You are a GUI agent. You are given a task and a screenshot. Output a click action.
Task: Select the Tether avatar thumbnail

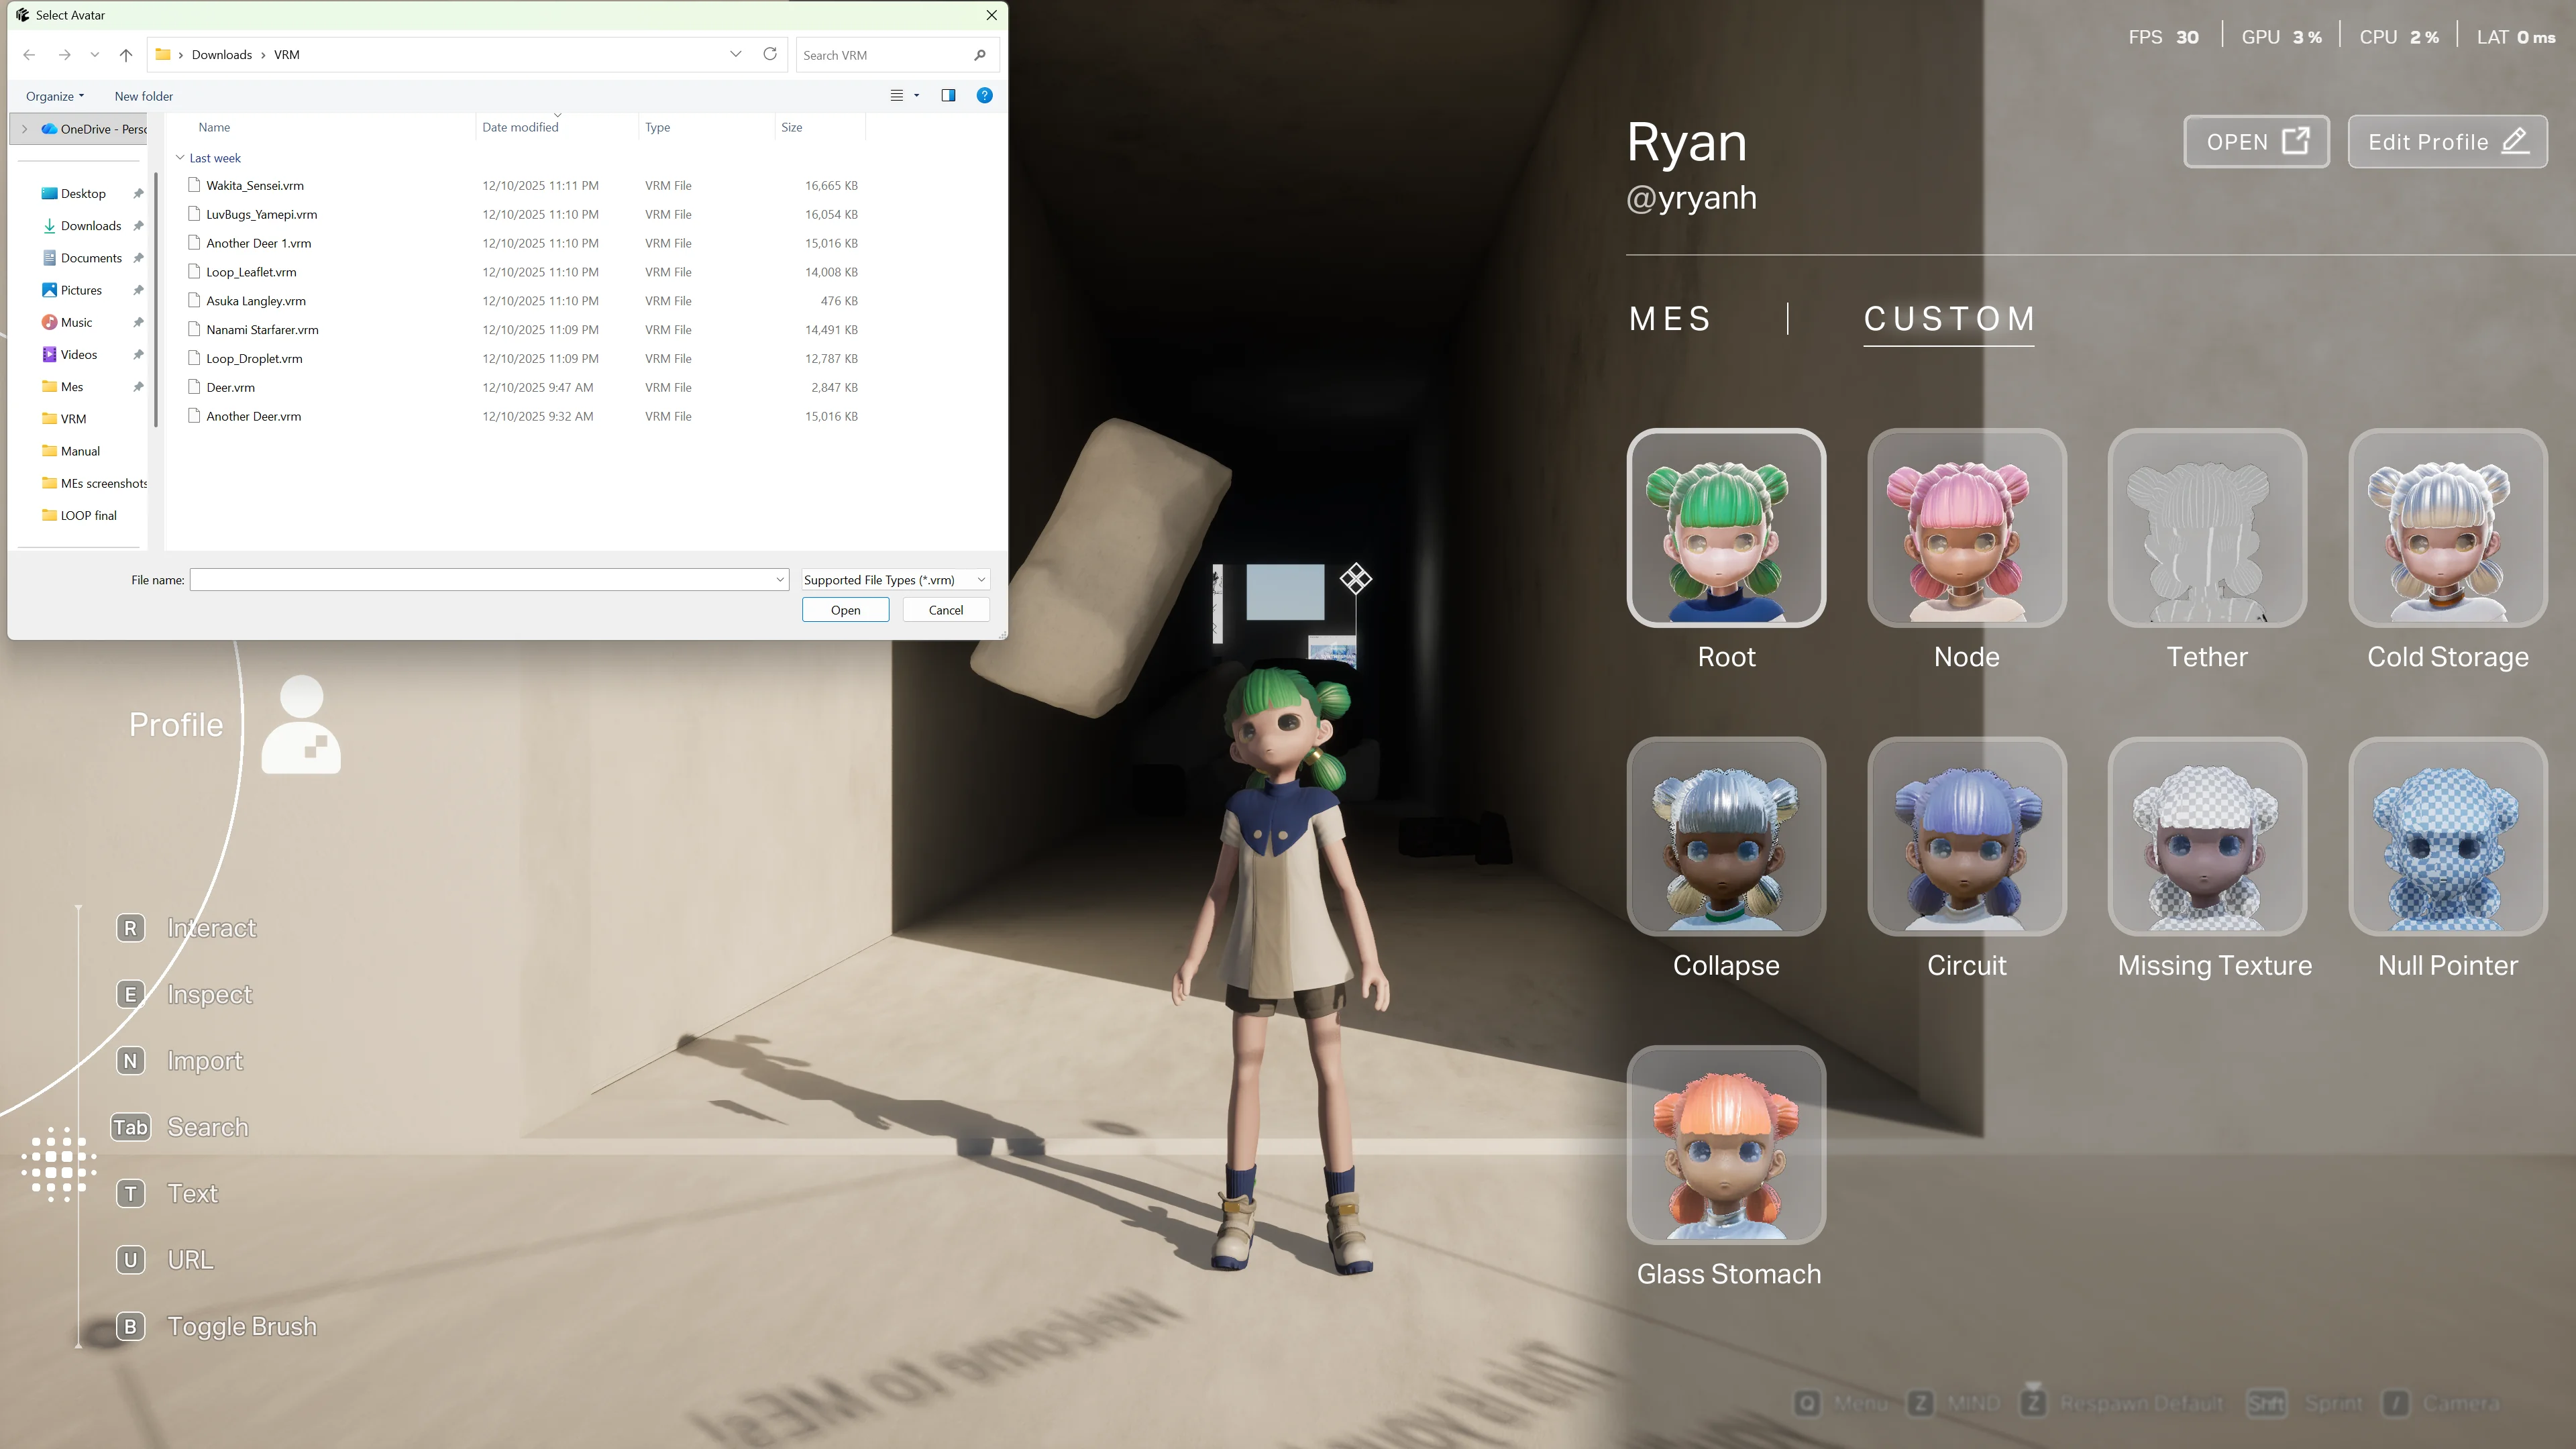2207,528
